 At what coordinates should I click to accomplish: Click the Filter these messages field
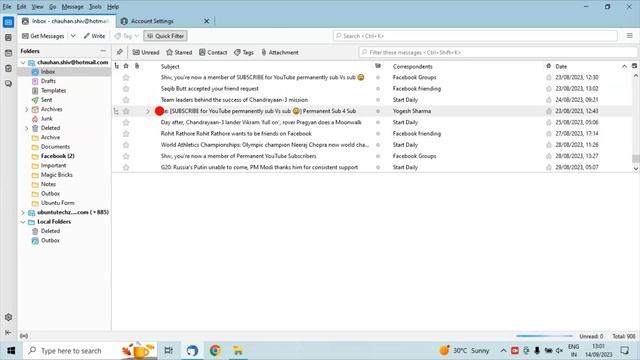click(x=498, y=52)
